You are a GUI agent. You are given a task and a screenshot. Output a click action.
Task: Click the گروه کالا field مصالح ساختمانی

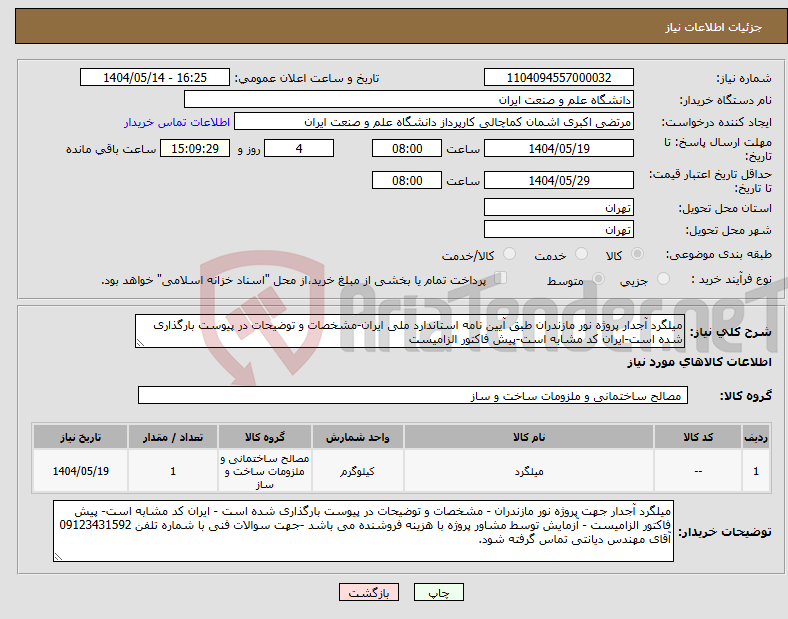pos(413,395)
